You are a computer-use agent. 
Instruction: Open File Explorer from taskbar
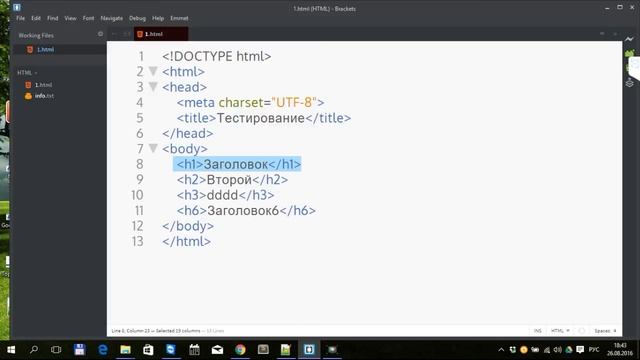click(125, 350)
